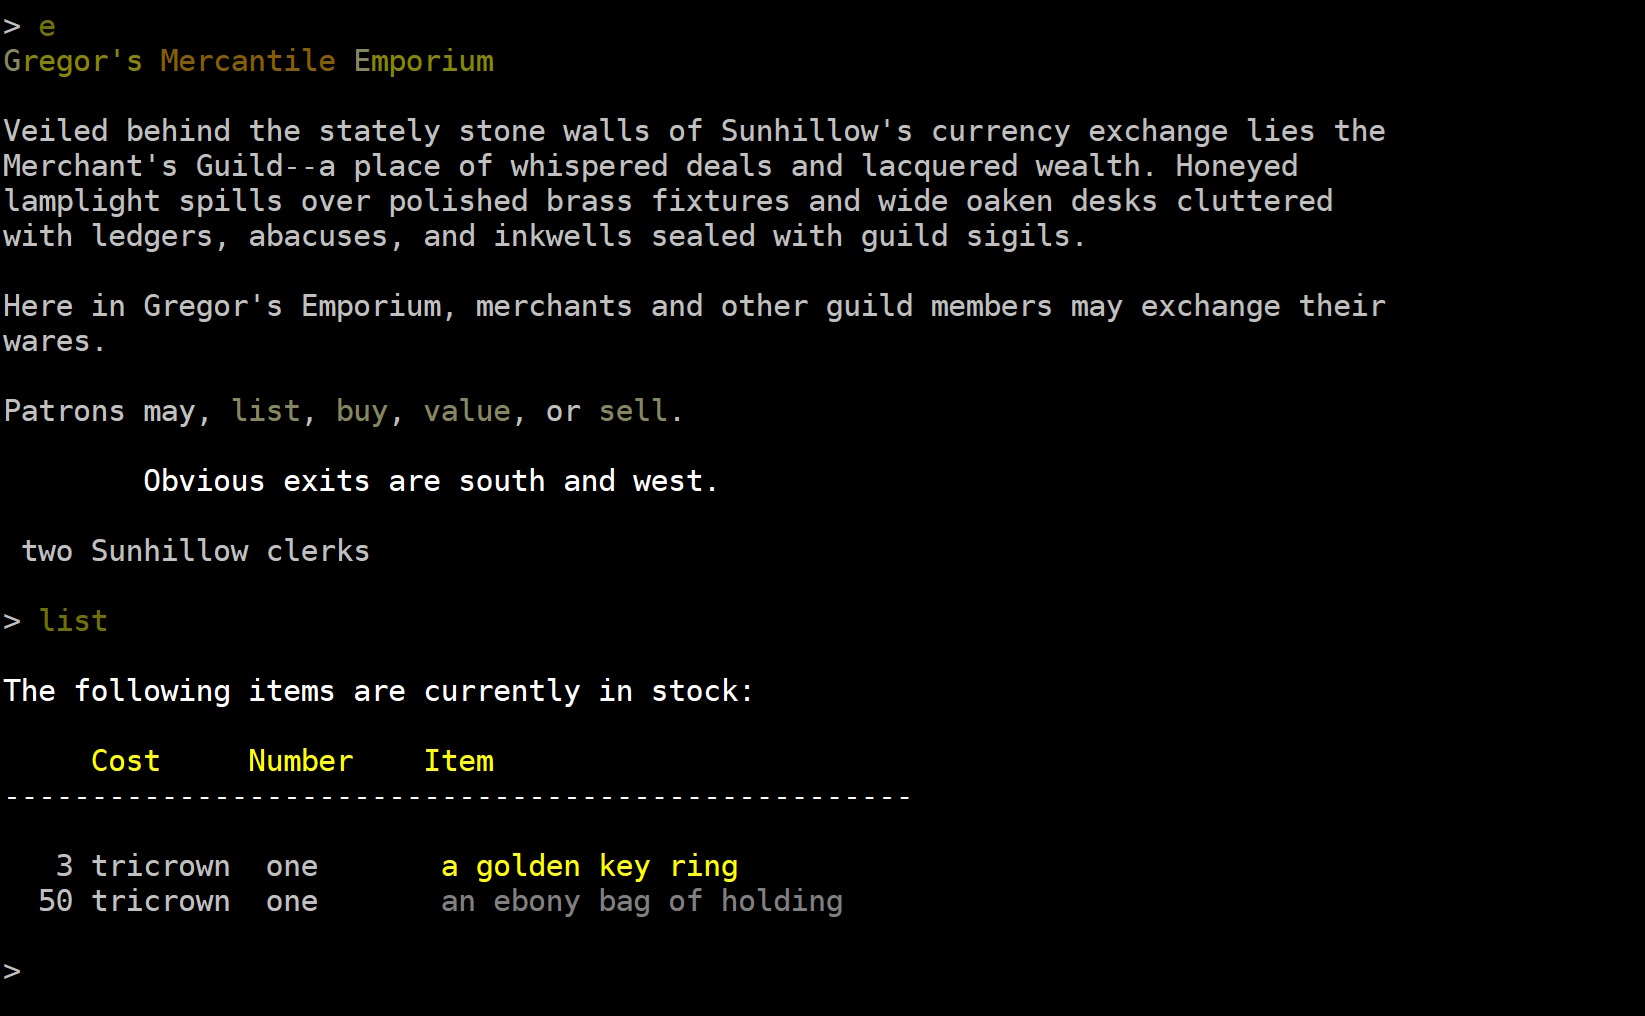
Task: Click the 'Gregor's Mercantile Emporium' room title
Action: (x=249, y=61)
